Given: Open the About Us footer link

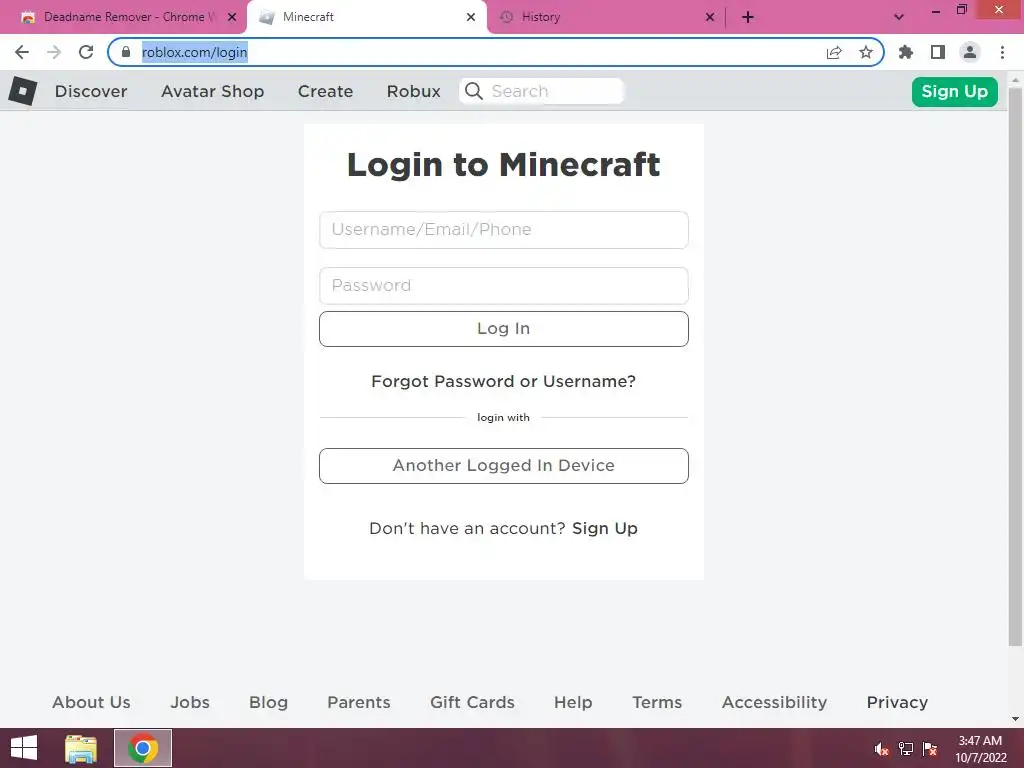Looking at the screenshot, I should point(91,702).
